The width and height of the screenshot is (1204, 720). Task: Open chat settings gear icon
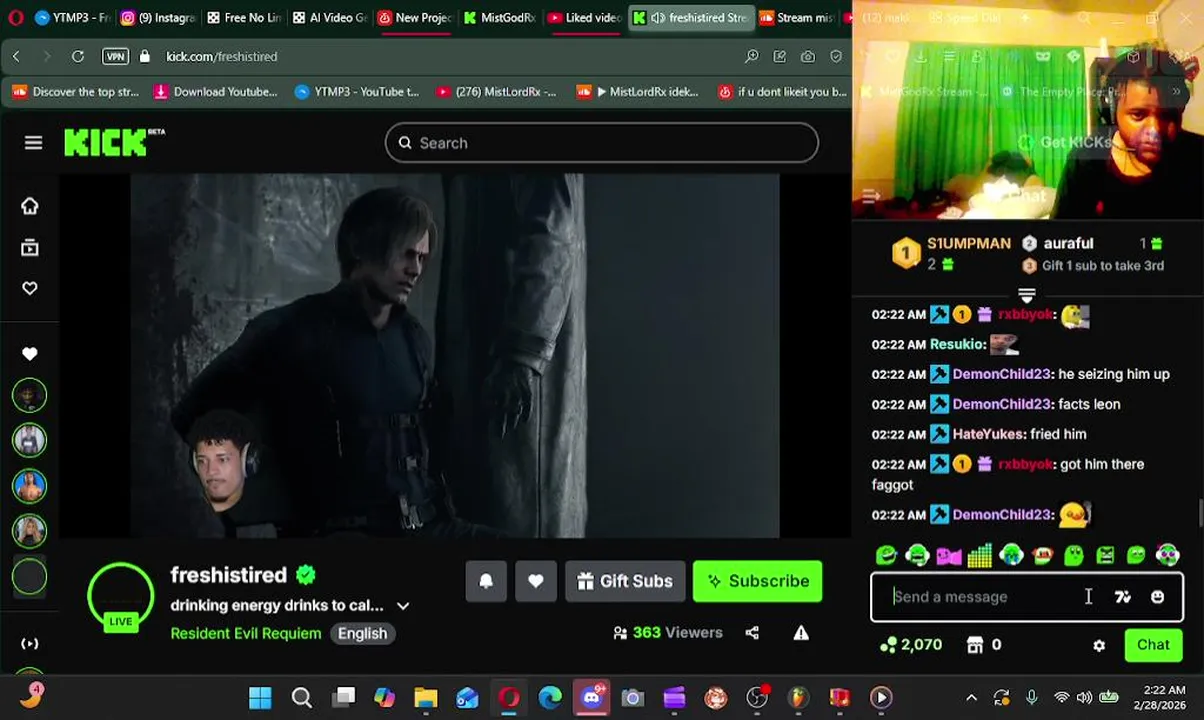[1099, 646]
